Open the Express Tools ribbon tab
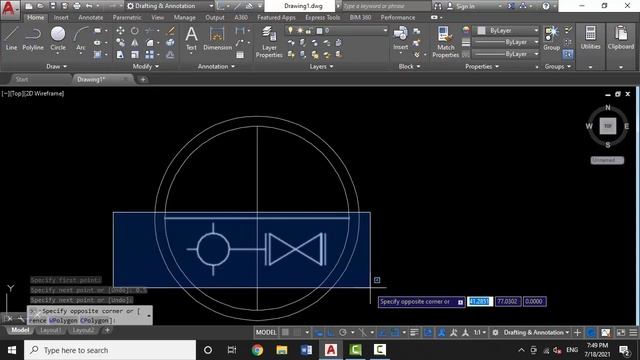The height and width of the screenshot is (360, 640). 322,18
